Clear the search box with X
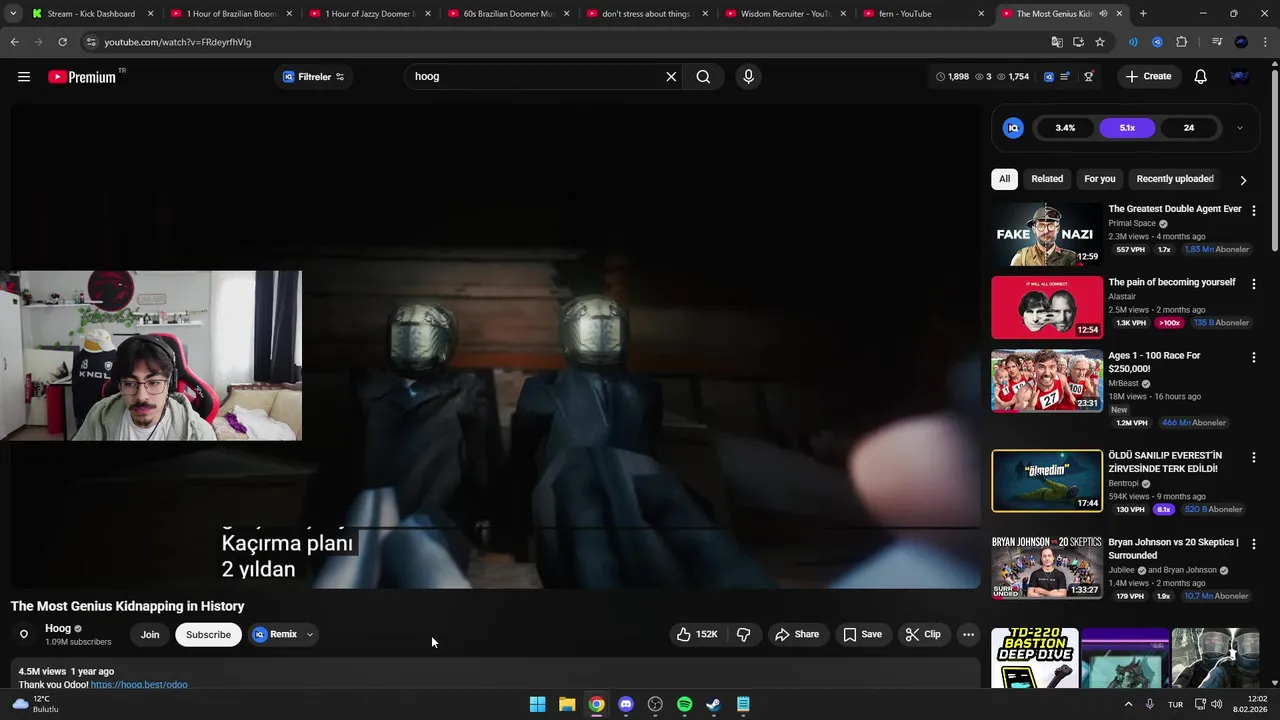This screenshot has height=720, width=1280. [671, 77]
